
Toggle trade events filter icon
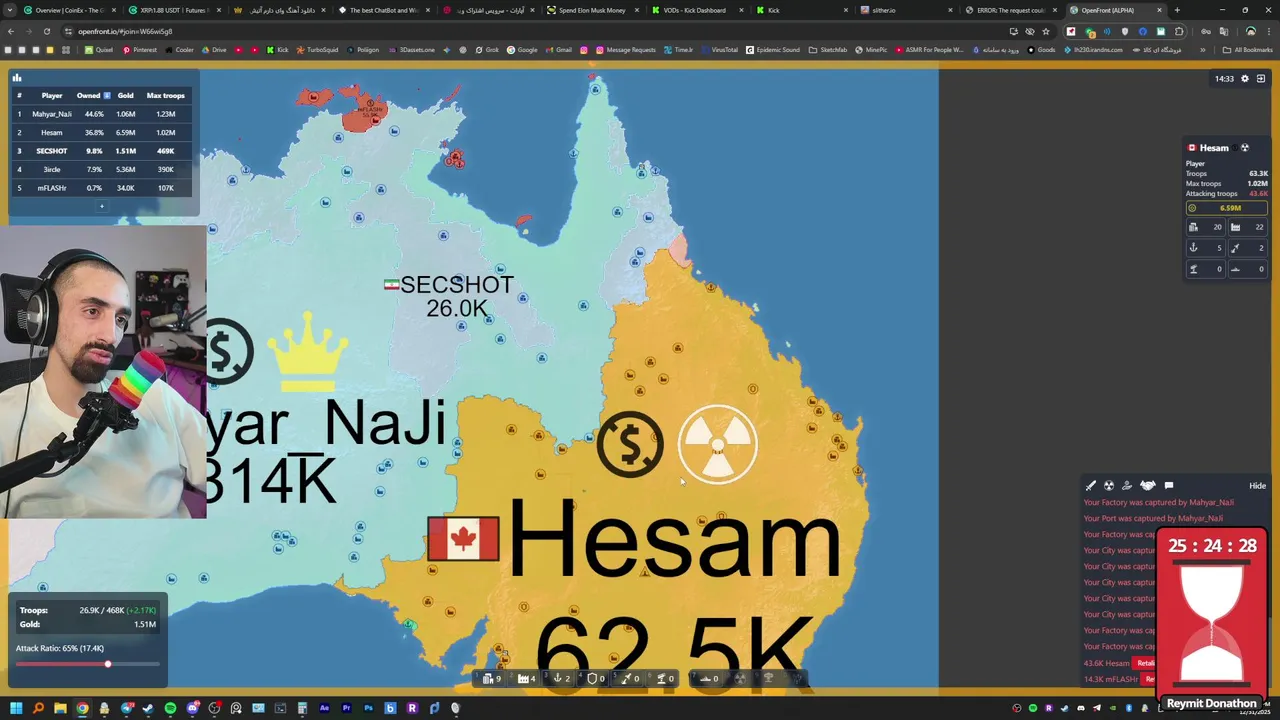1127,486
